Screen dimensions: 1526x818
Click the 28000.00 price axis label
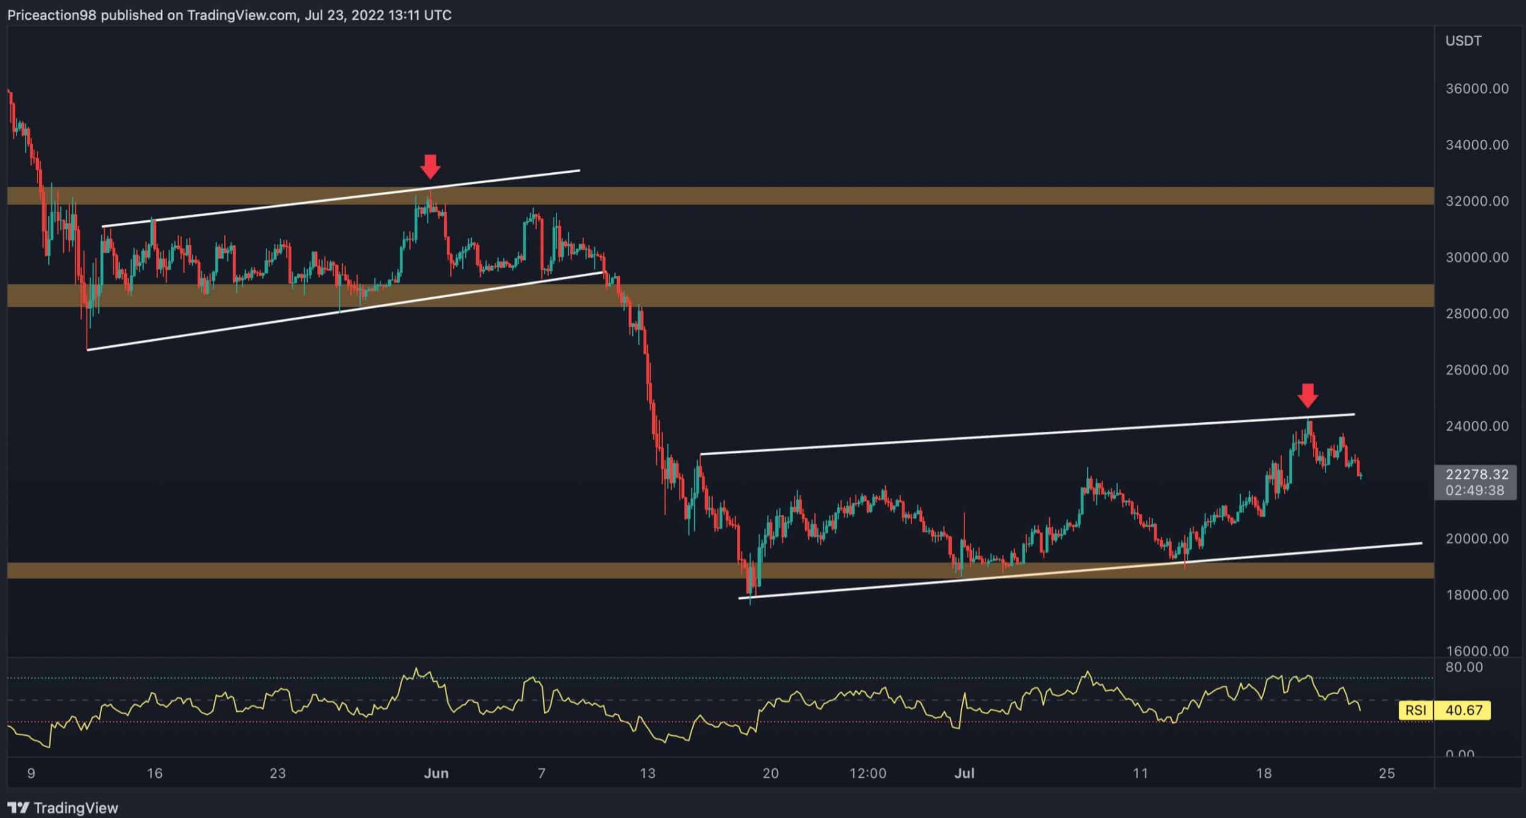1477,313
